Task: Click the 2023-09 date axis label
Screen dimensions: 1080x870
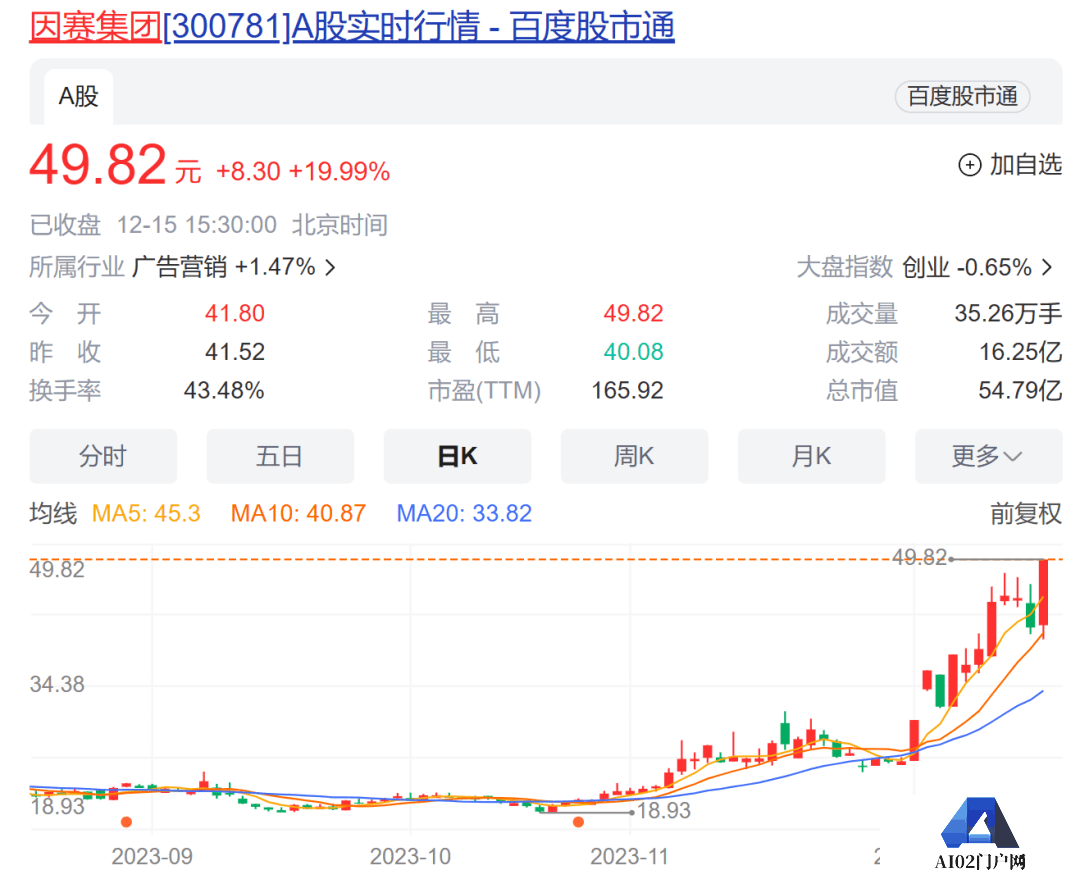Action: tap(152, 856)
